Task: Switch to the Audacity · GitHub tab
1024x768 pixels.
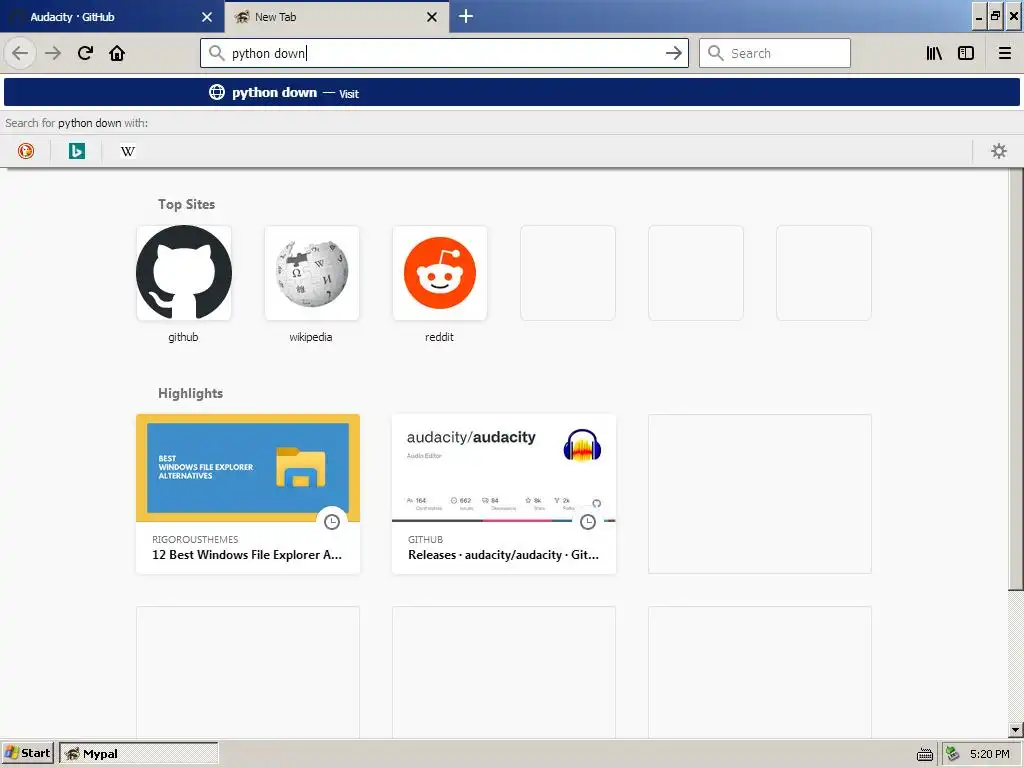Action: point(112,16)
